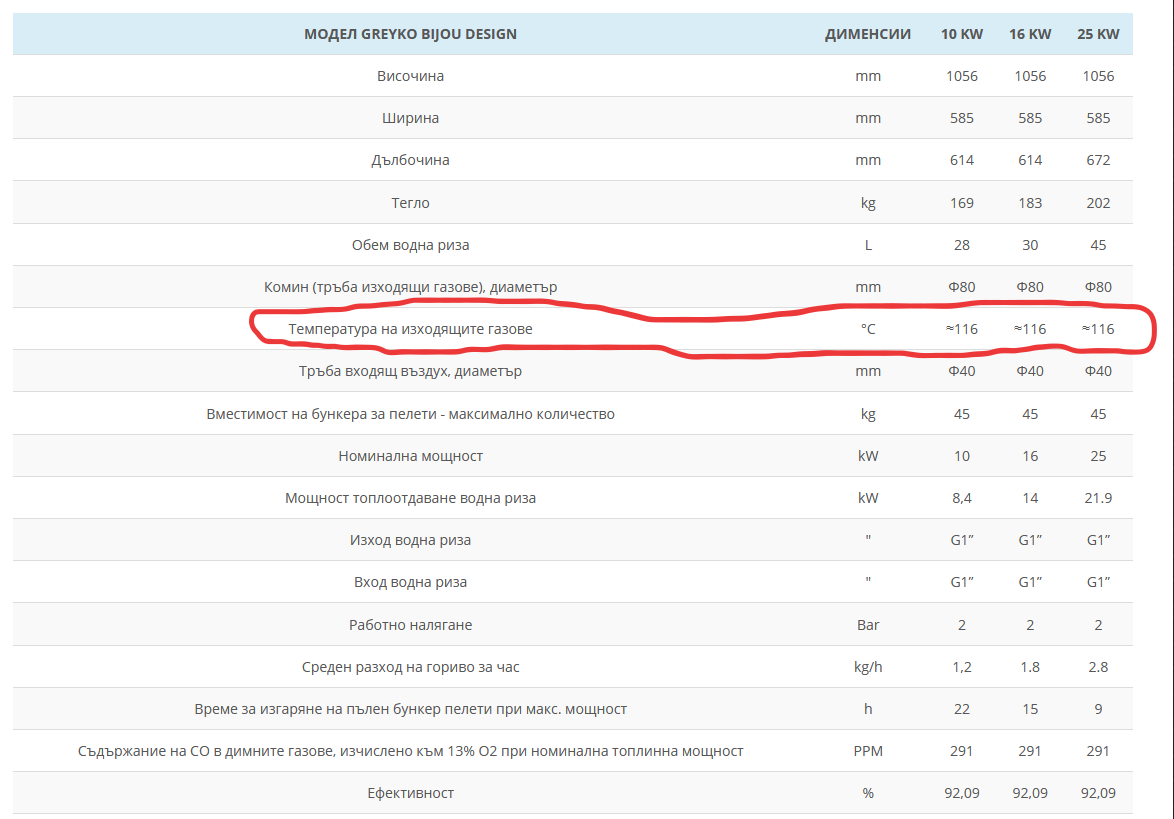The width and height of the screenshot is (1174, 819).
Task: Click the '10 KW' column header
Action: (x=961, y=34)
